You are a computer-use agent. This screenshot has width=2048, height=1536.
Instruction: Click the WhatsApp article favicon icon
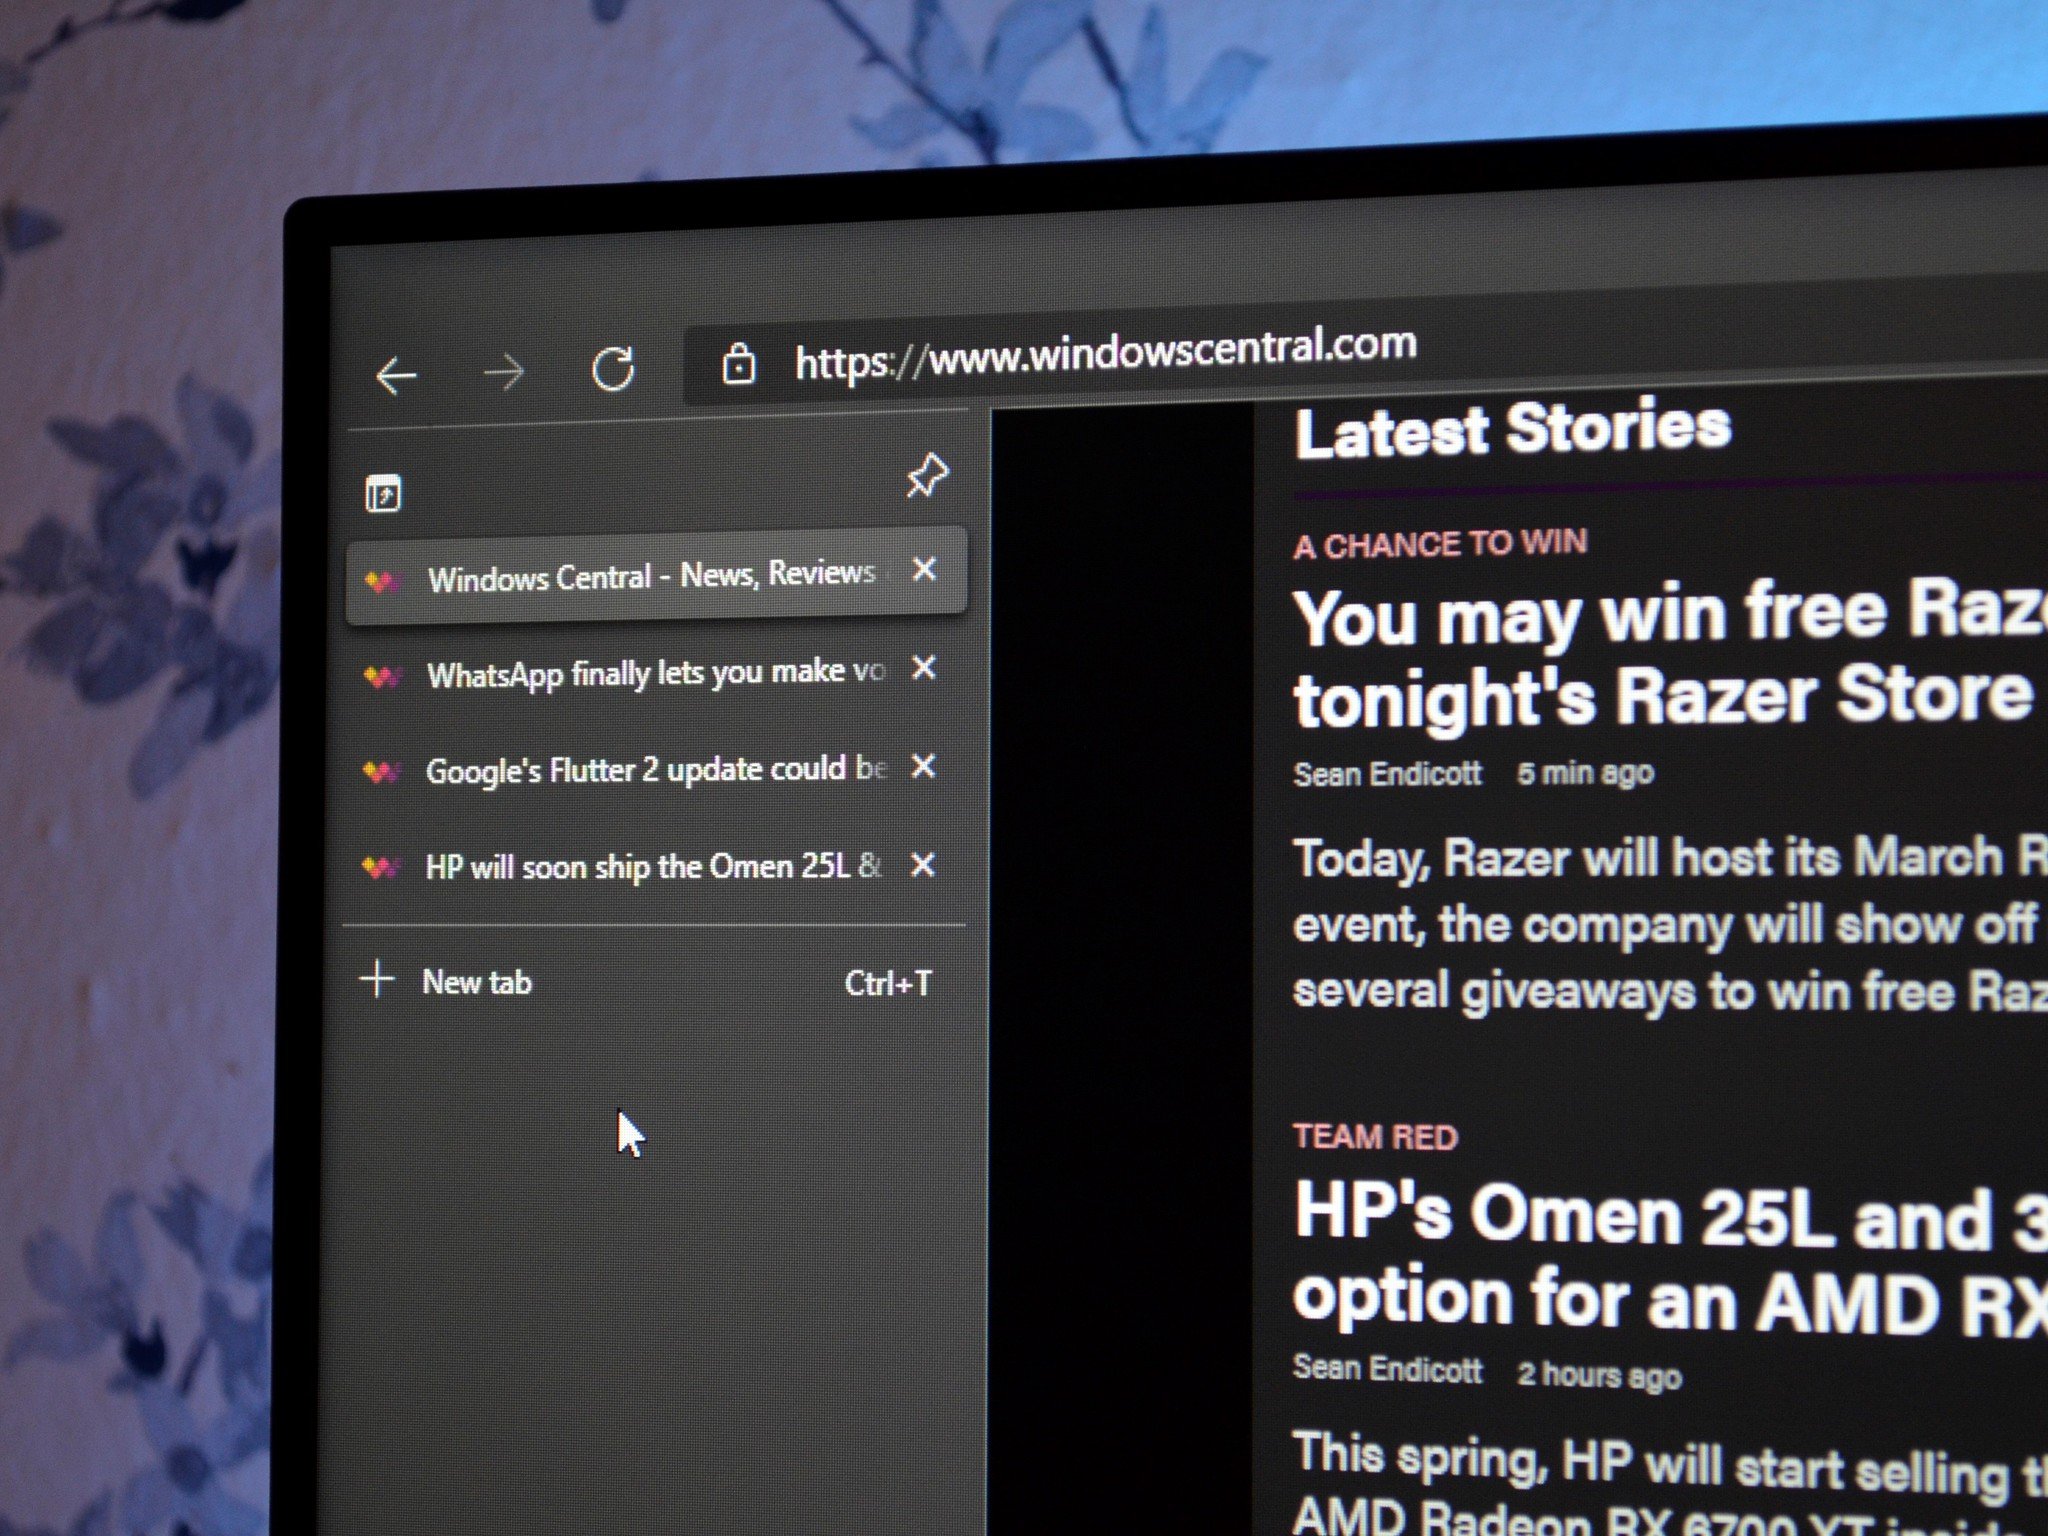(387, 671)
